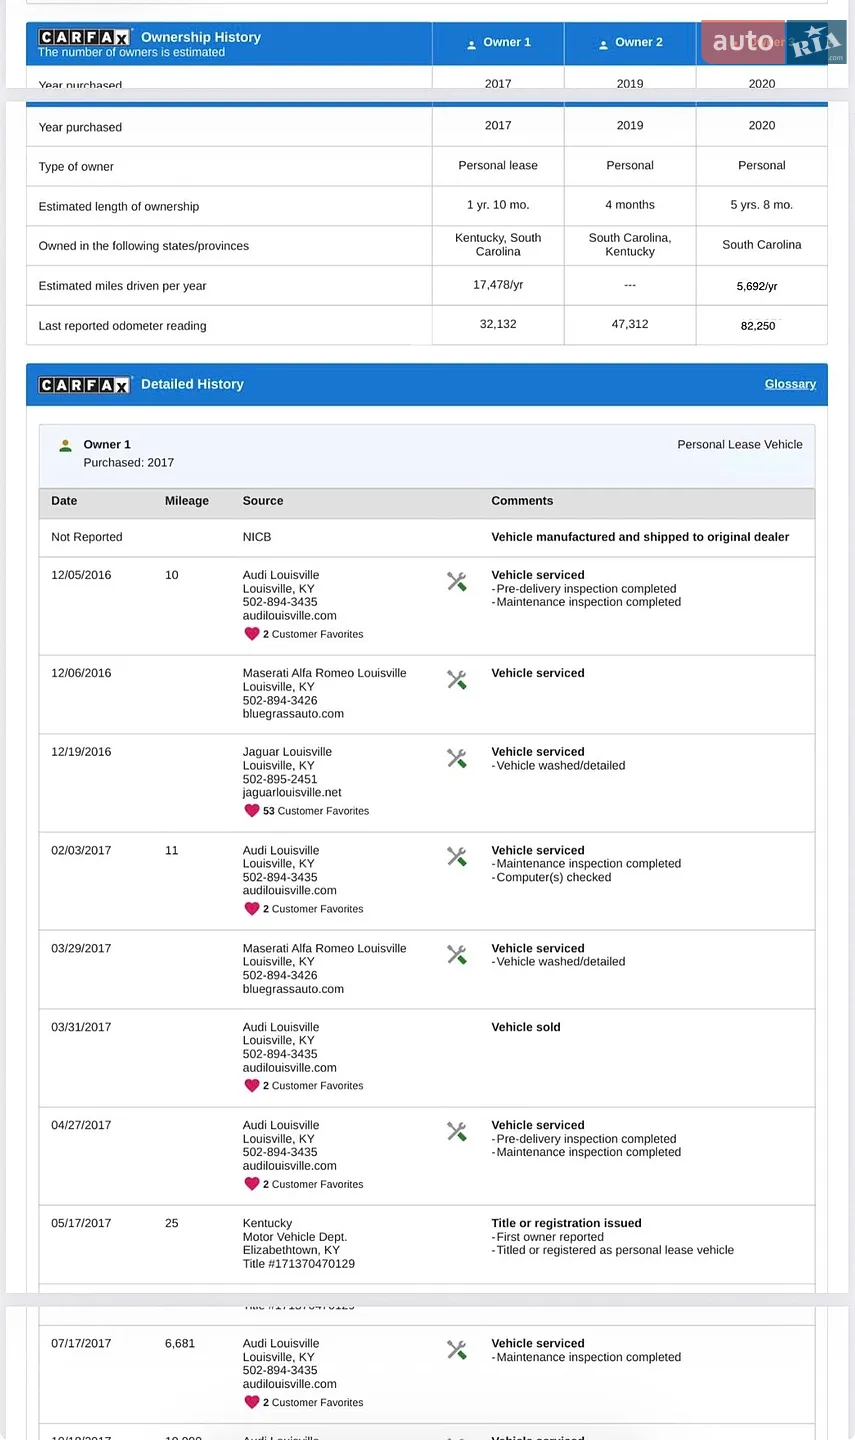Click heart icon under 02/03/2017 Audi Louisville
Viewport: 855px width, 1440px height.
tap(252, 909)
